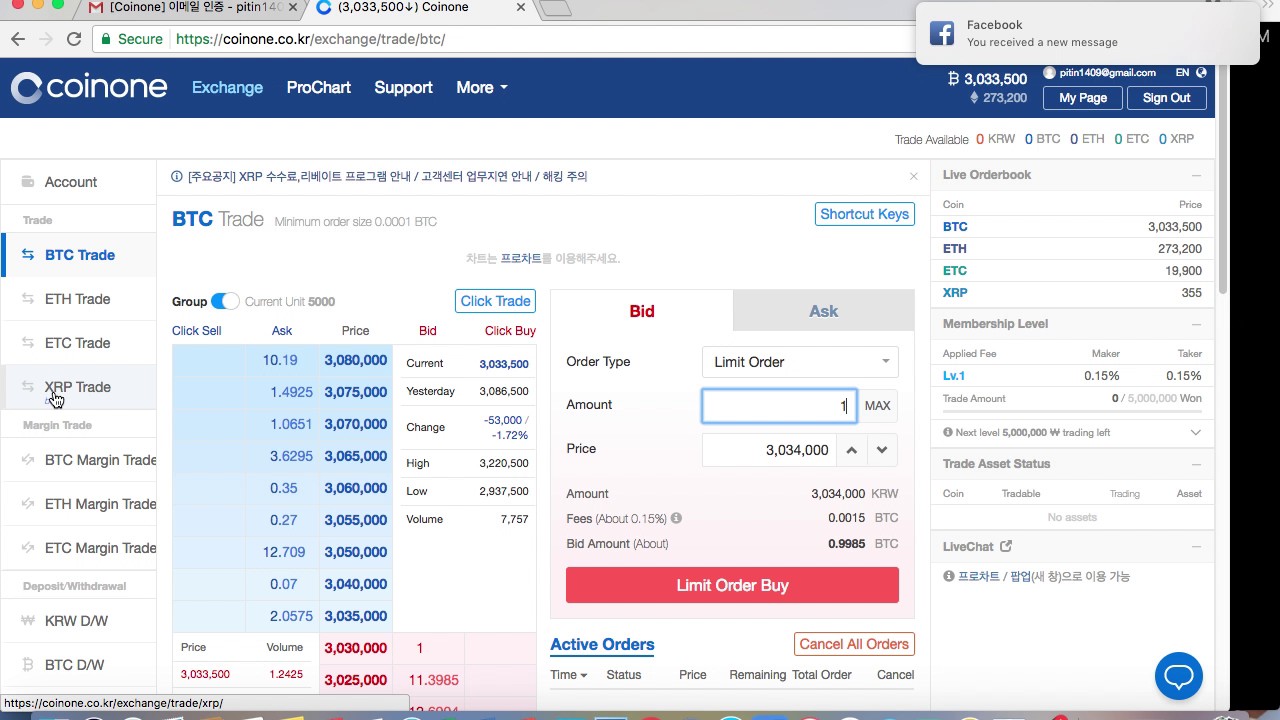Collapse the Membership Level panel
This screenshot has width=1280, height=720.
pos(1196,324)
